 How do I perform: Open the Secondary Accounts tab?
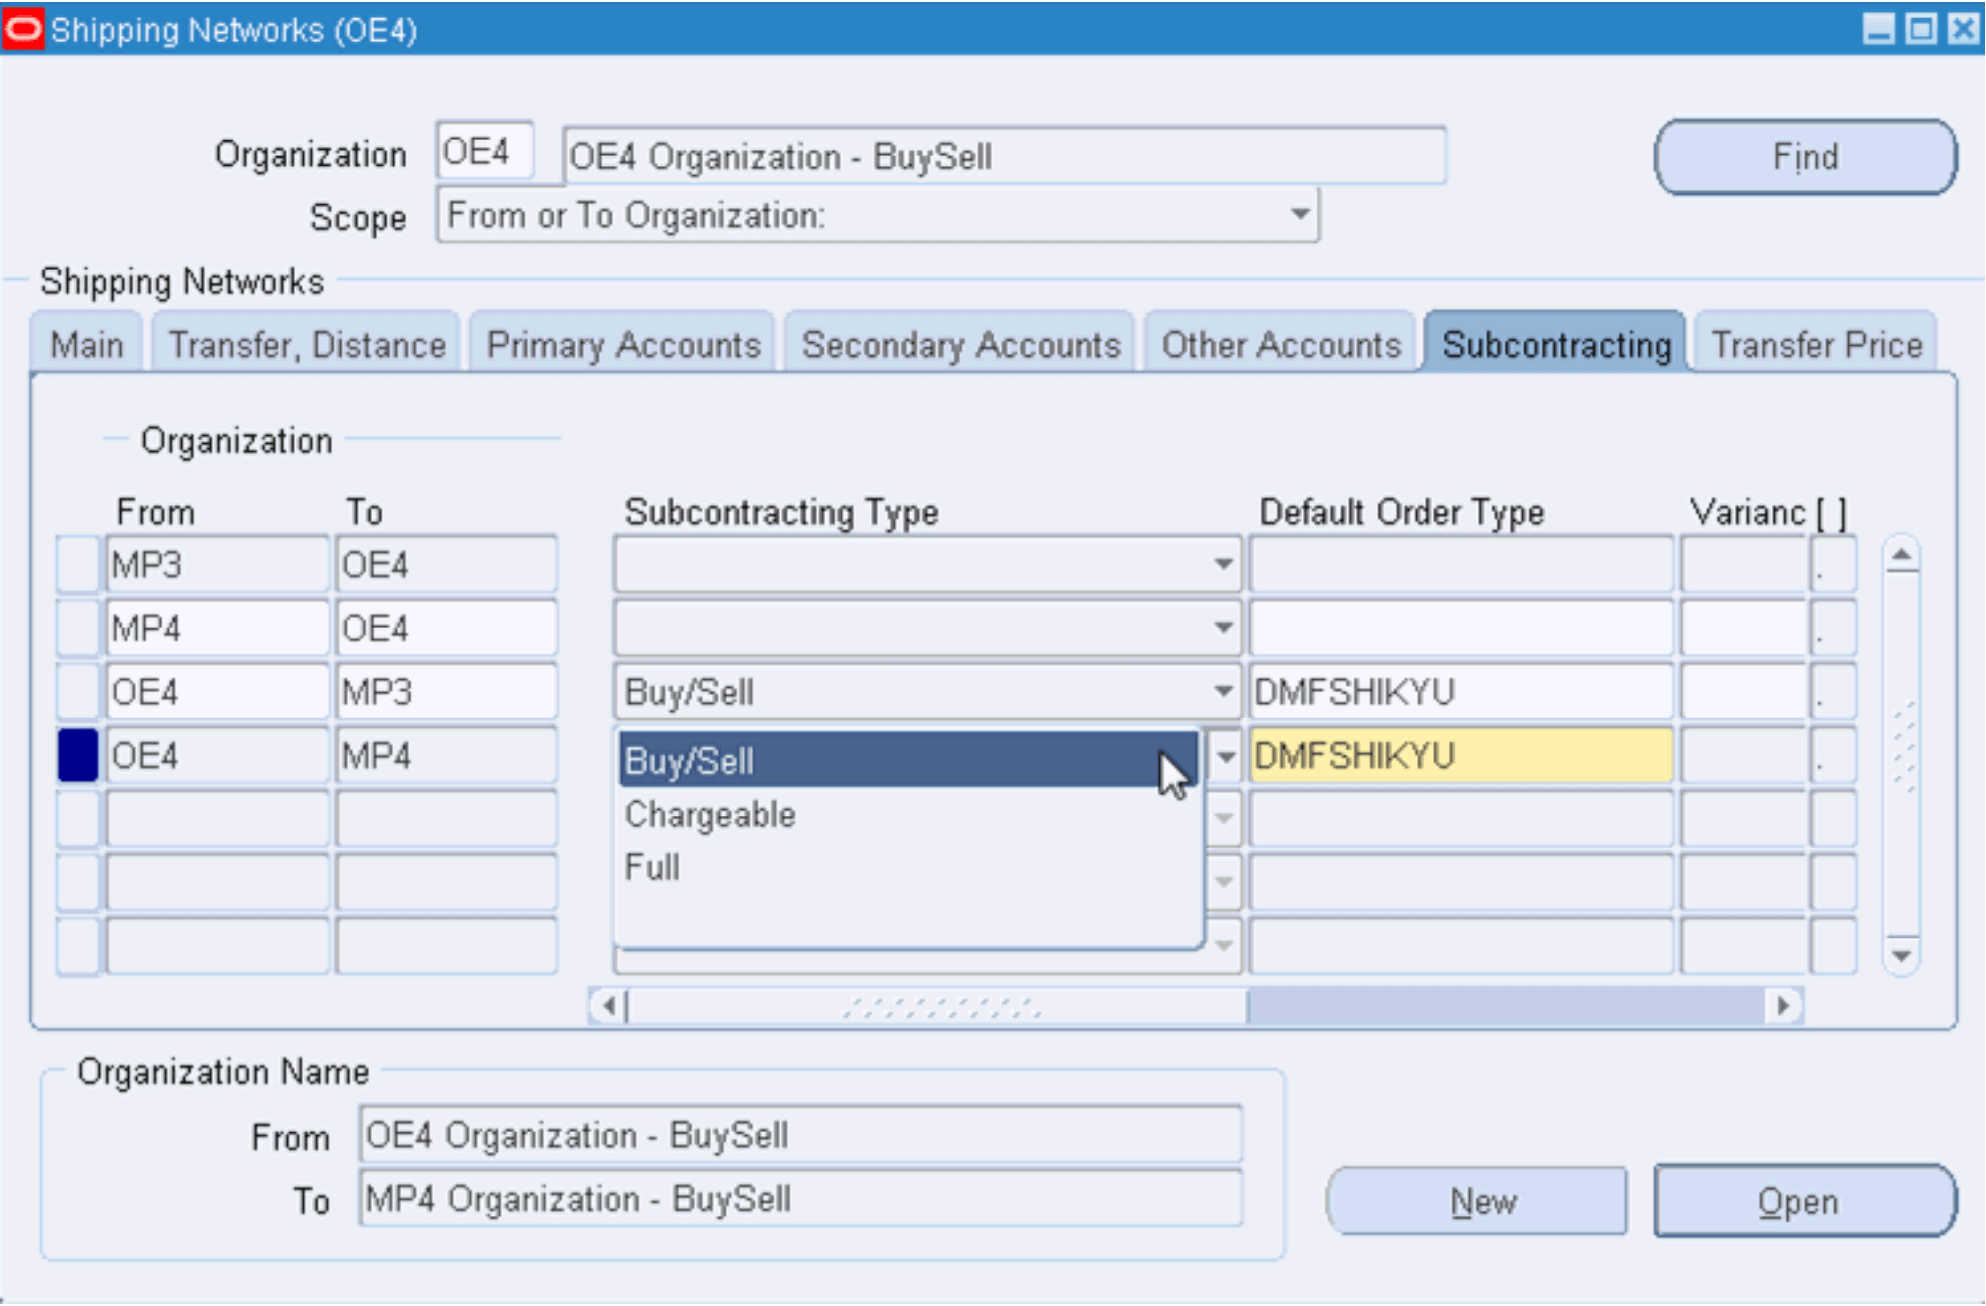pyautogui.click(x=960, y=344)
